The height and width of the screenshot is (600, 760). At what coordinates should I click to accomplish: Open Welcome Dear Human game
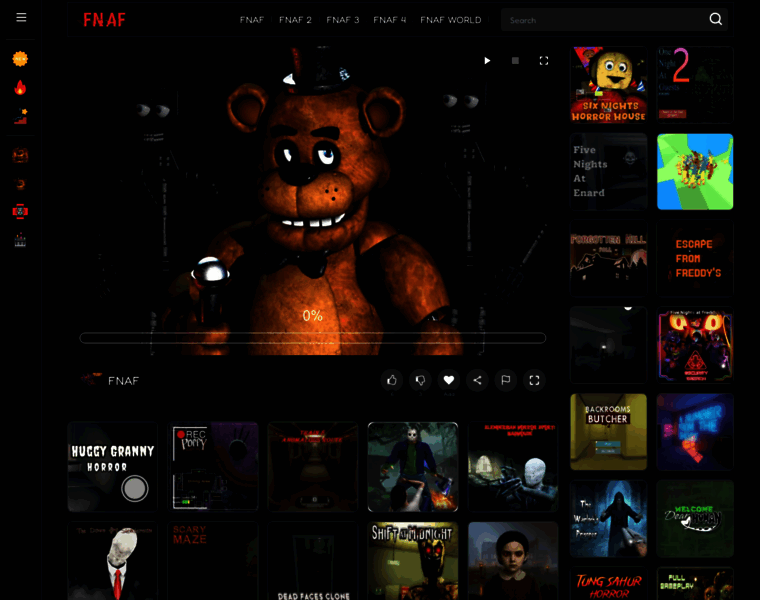pos(695,519)
